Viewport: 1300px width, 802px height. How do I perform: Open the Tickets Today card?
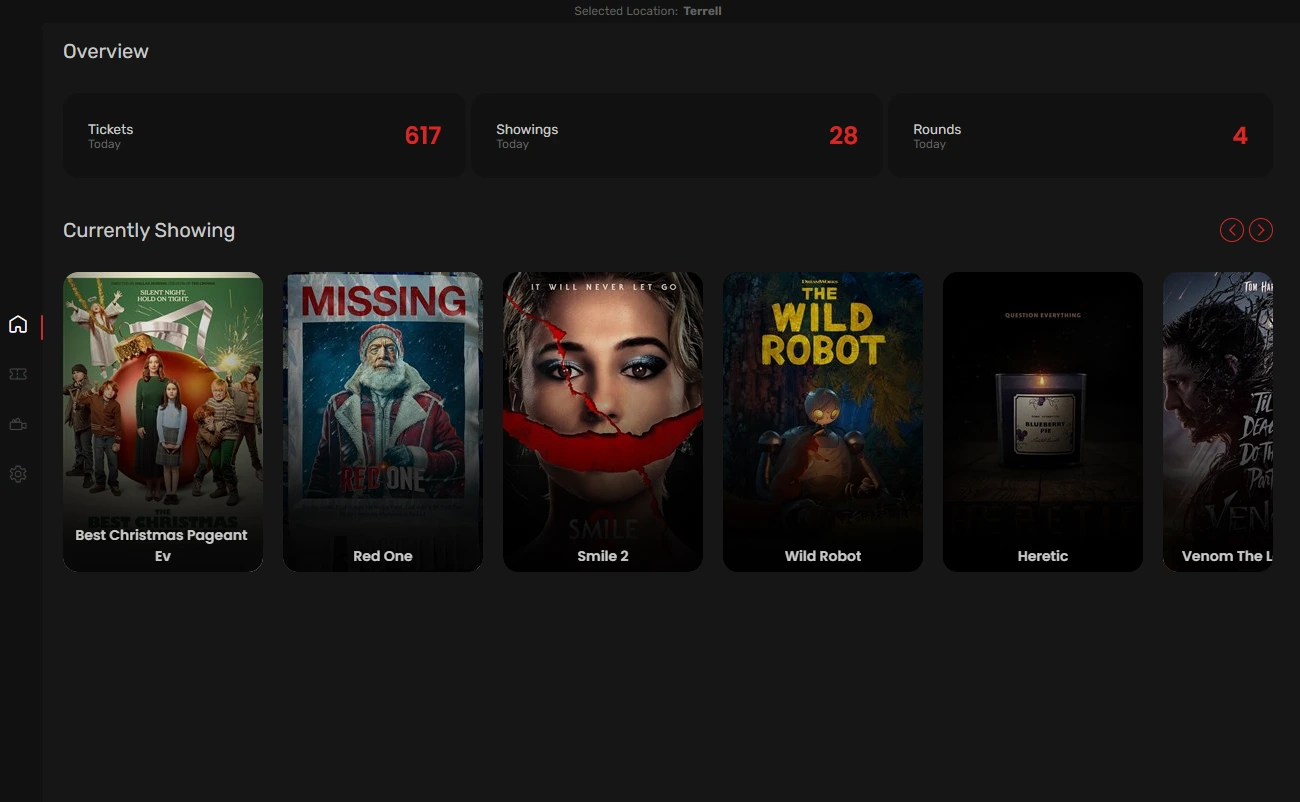click(264, 136)
